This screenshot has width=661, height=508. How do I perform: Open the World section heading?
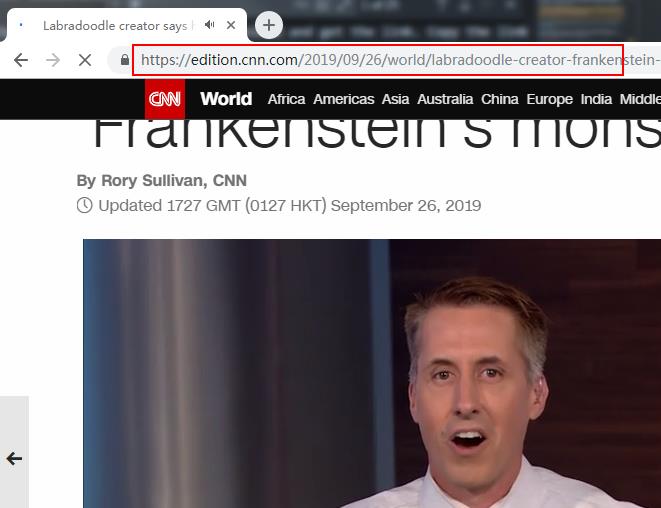(225, 99)
